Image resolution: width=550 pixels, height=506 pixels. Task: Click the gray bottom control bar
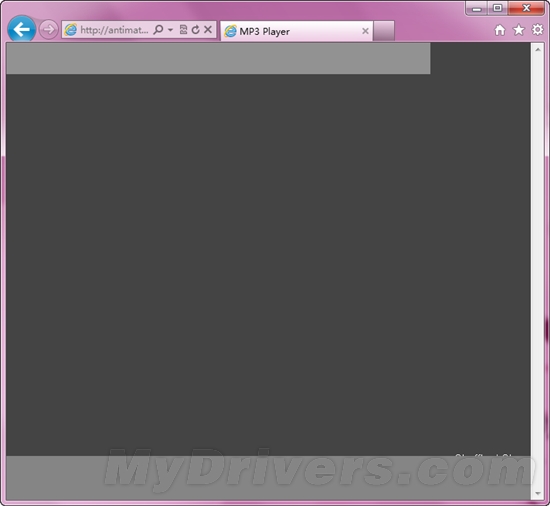point(268,478)
